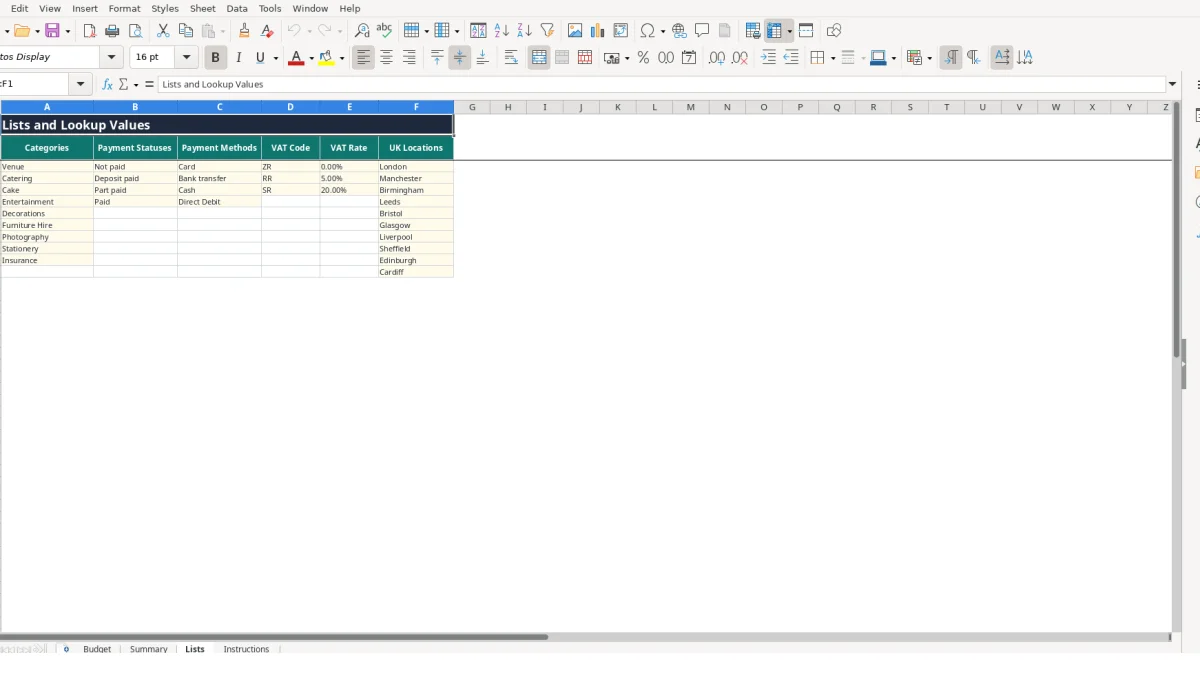
Task: Select the '20.00%' VAT rate cell
Action: pyautogui.click(x=349, y=190)
